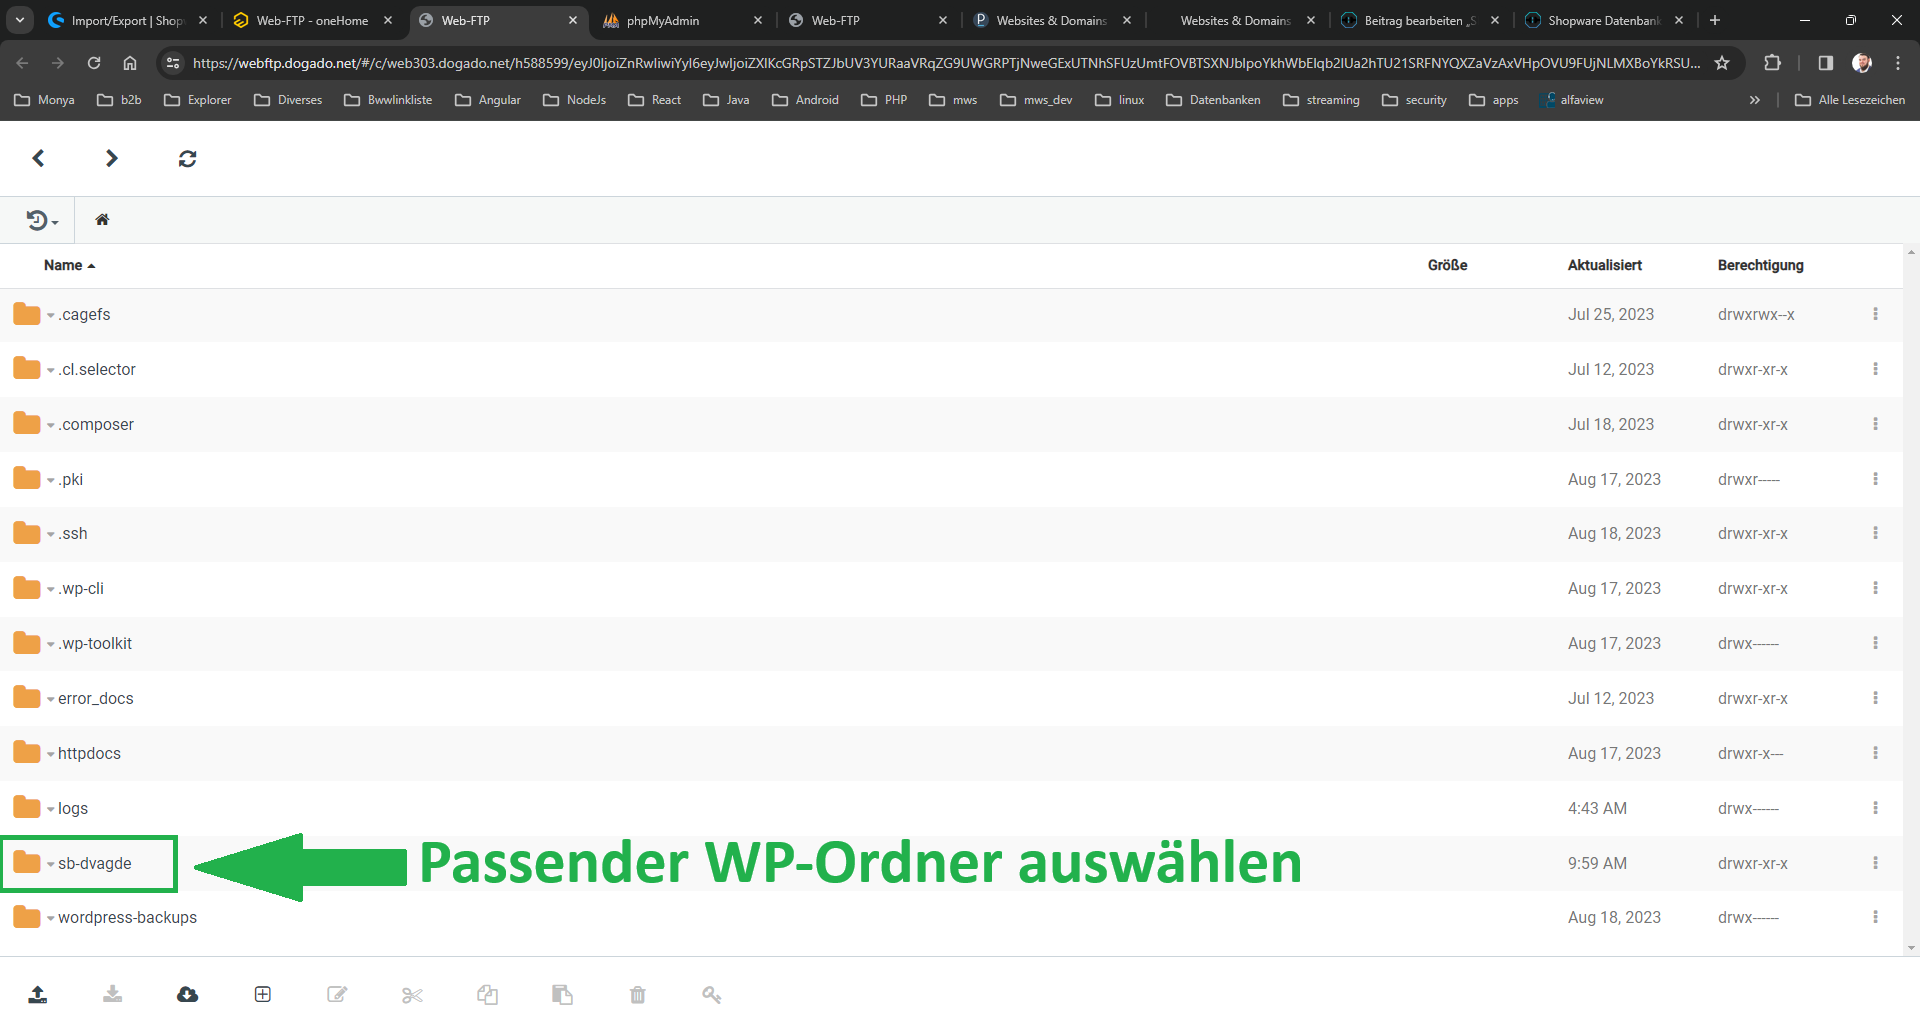Navigate forward with the Web-FTP right chevron
Screen dimensions: 1920x1032
pyautogui.click(x=111, y=158)
